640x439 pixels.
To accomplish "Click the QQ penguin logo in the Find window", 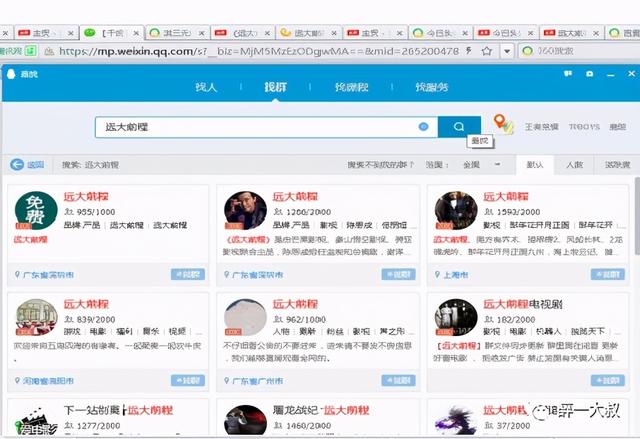I will pos(11,74).
